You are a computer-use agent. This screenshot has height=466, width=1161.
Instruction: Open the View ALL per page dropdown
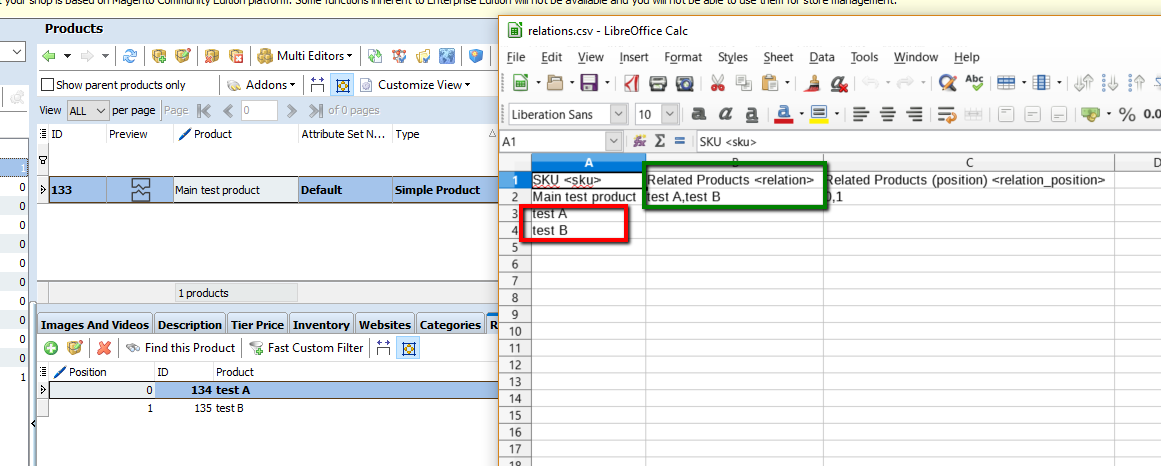coord(87,111)
